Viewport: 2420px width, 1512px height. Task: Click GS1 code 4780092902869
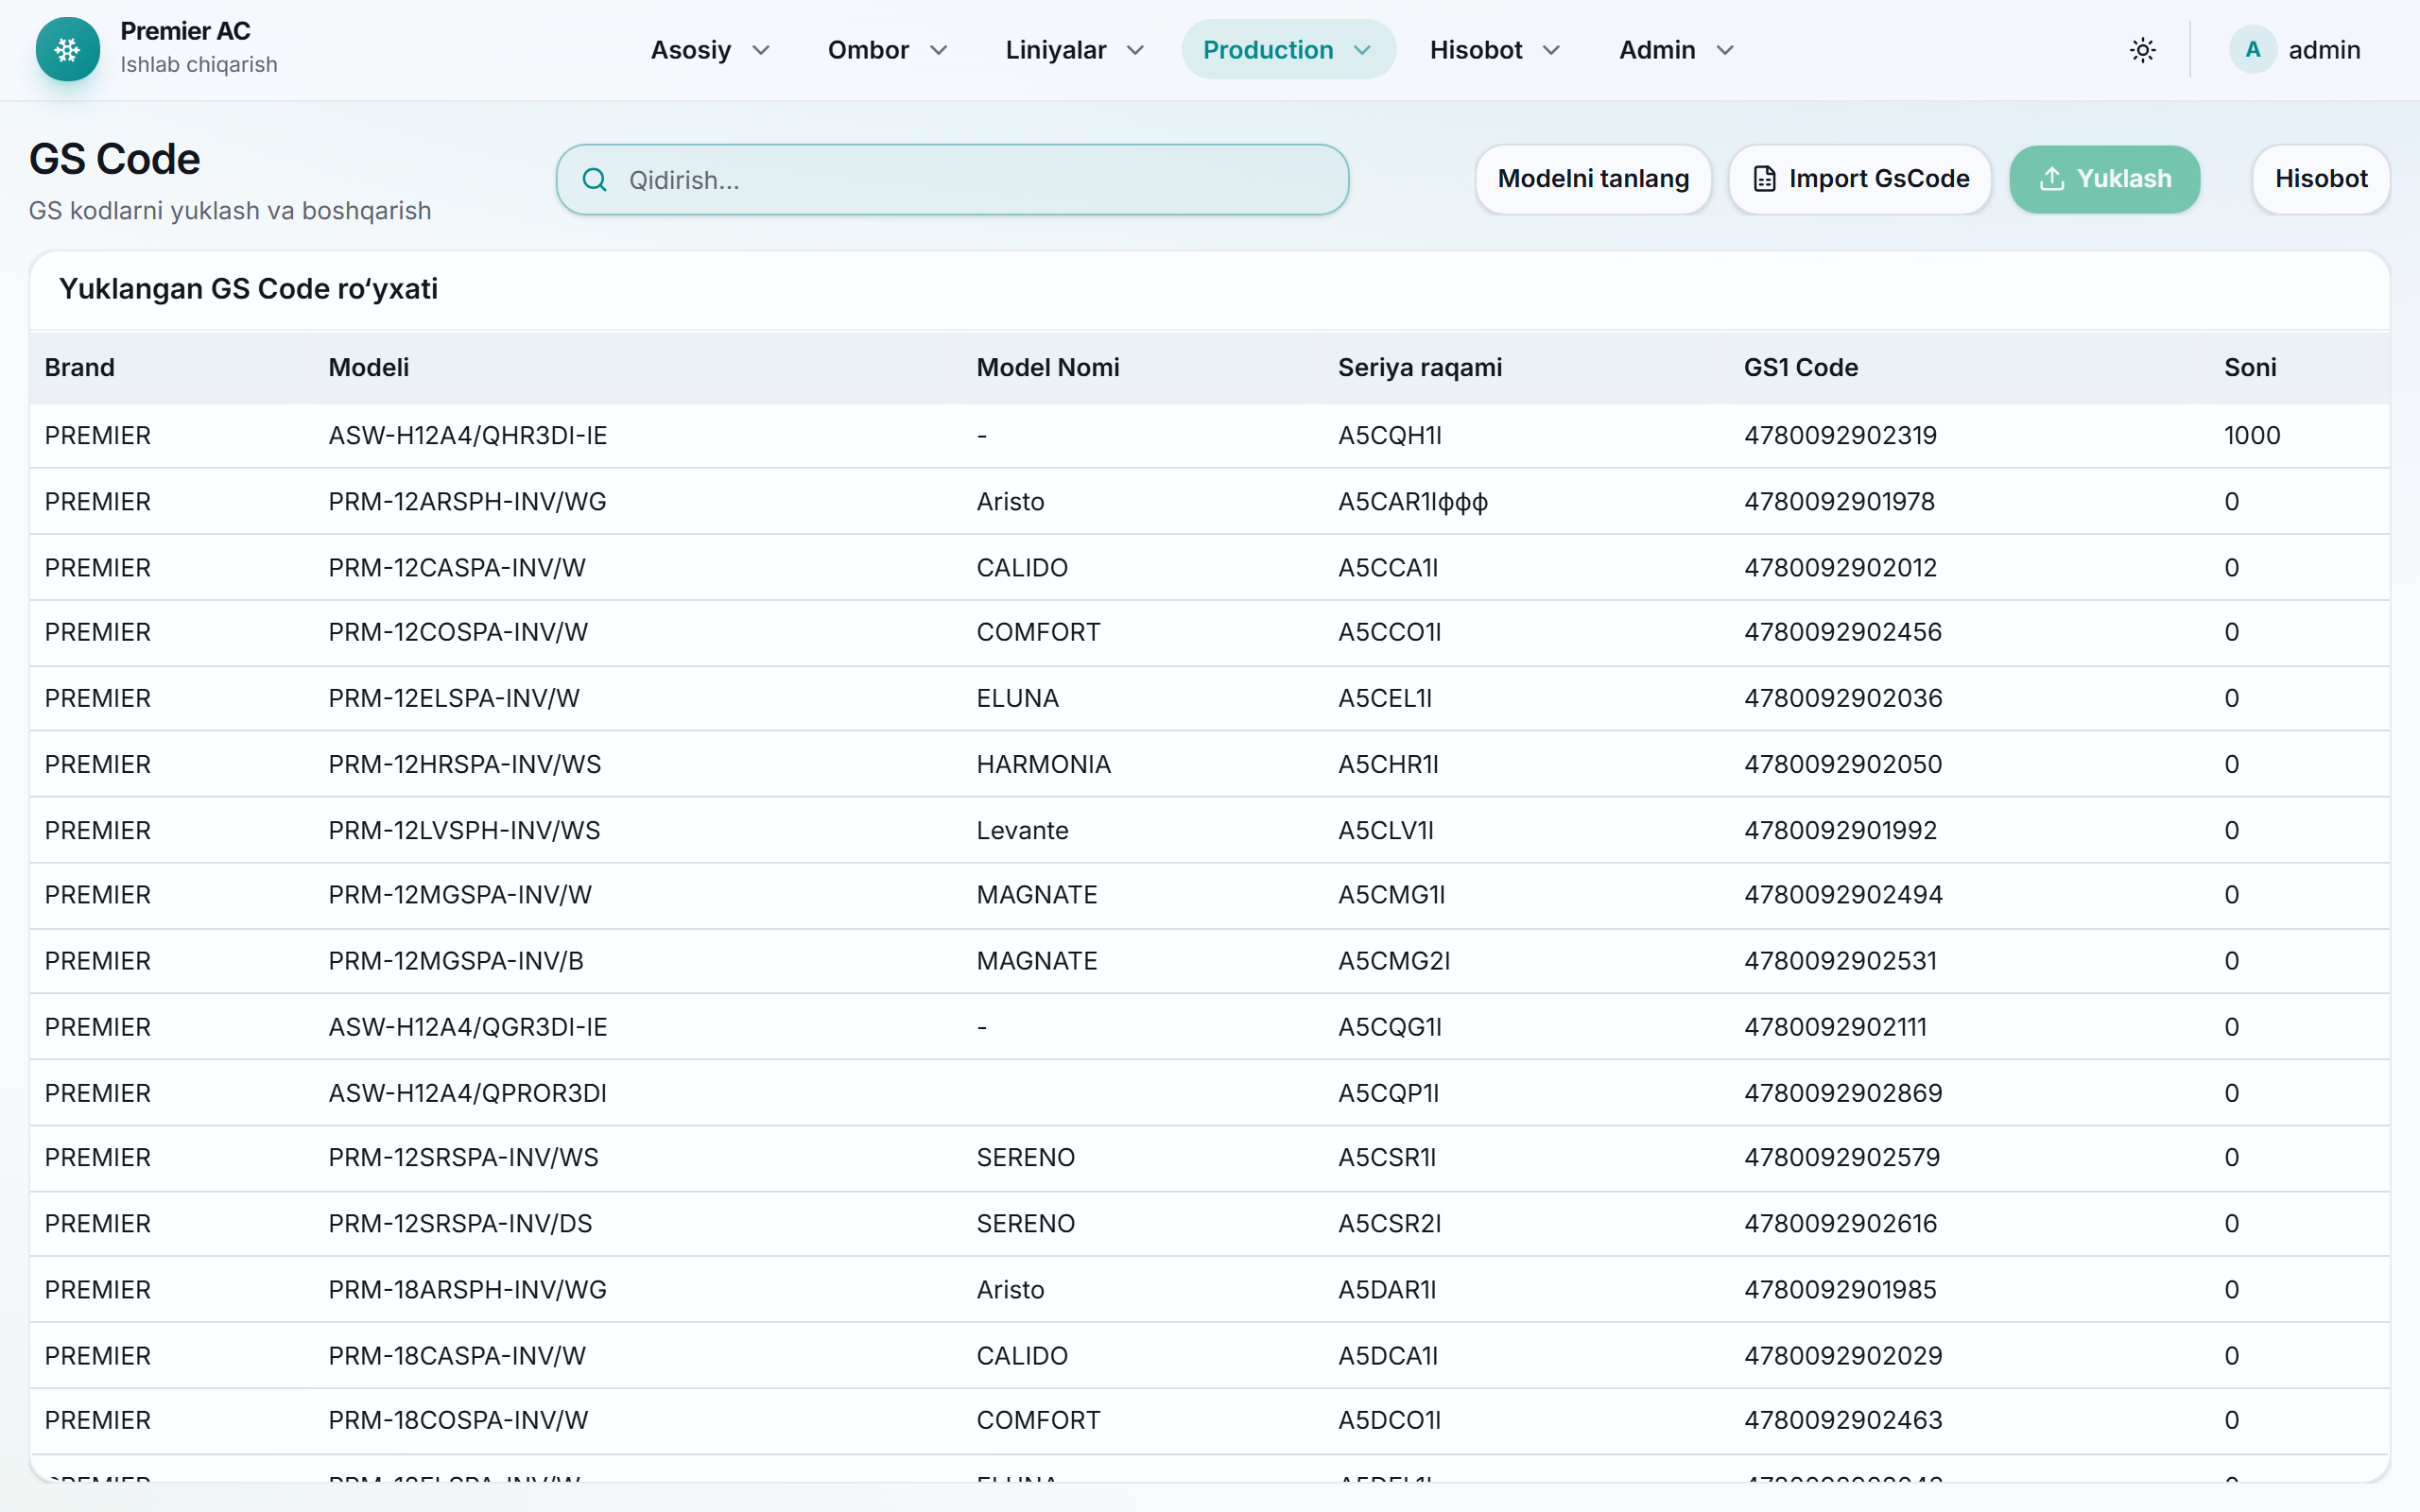[x=1843, y=1093]
